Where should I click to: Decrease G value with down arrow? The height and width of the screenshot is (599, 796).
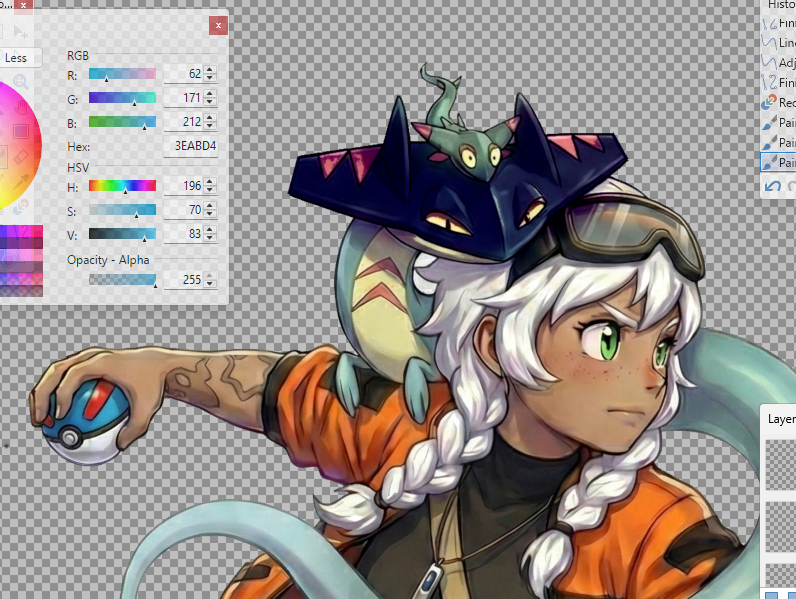pyautogui.click(x=210, y=102)
